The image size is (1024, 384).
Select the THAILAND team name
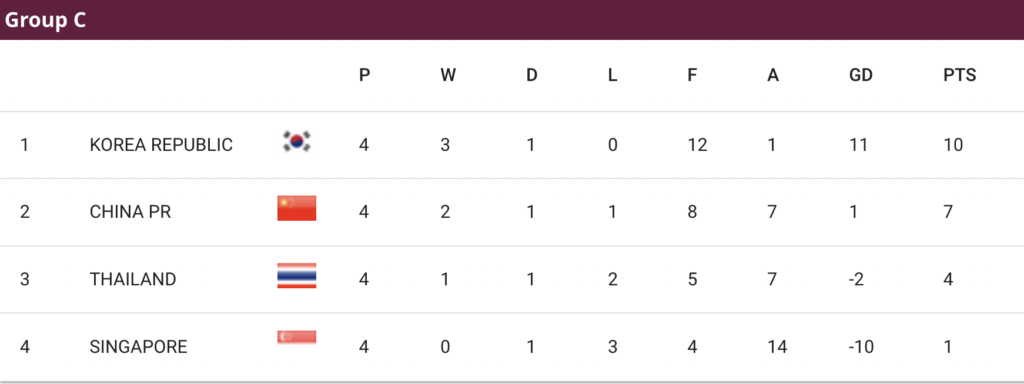[x=133, y=280]
